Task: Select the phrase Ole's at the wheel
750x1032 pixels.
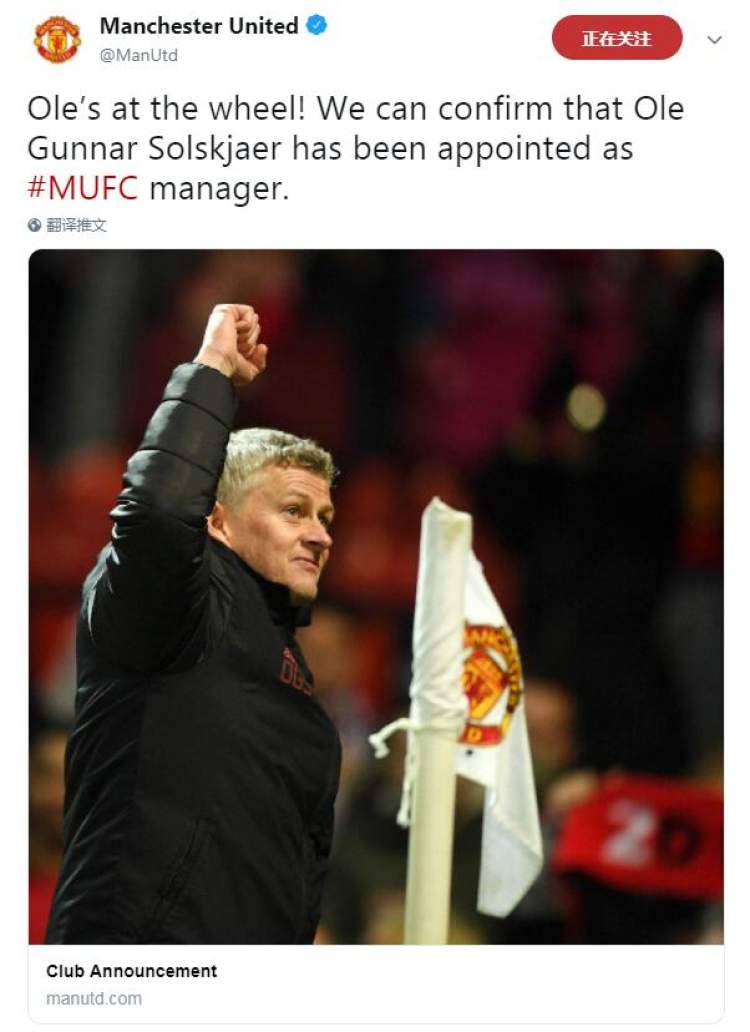Action: coord(166,109)
